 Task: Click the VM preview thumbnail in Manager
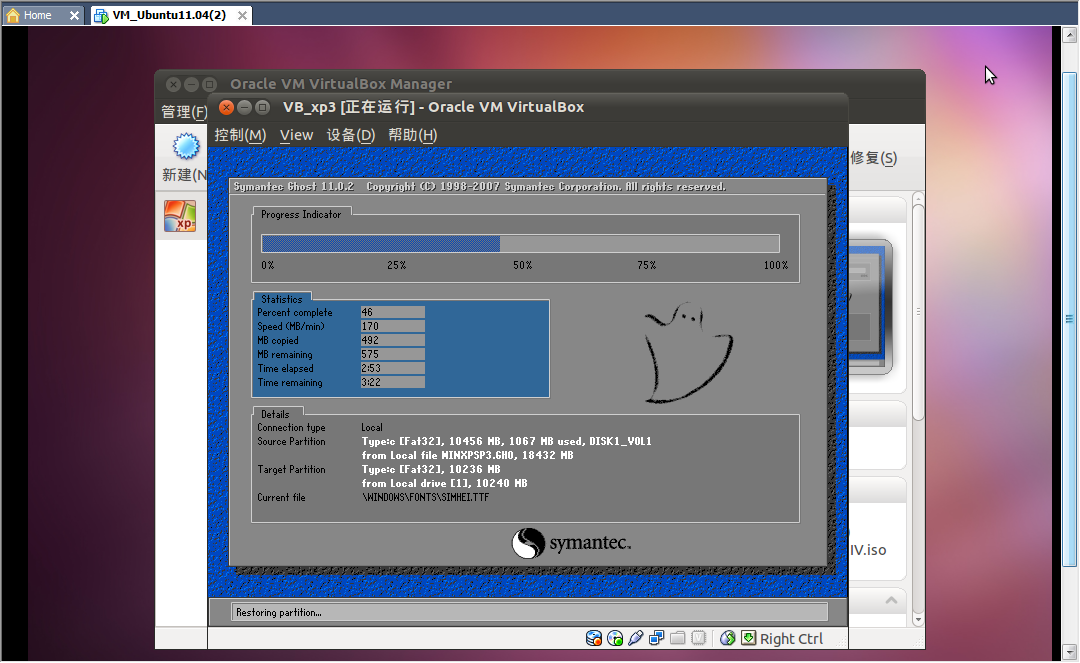(870, 306)
